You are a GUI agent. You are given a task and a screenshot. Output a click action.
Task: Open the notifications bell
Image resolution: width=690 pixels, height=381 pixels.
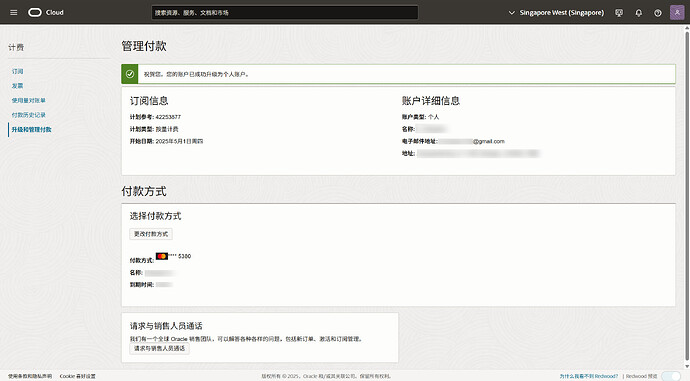pyautogui.click(x=639, y=13)
